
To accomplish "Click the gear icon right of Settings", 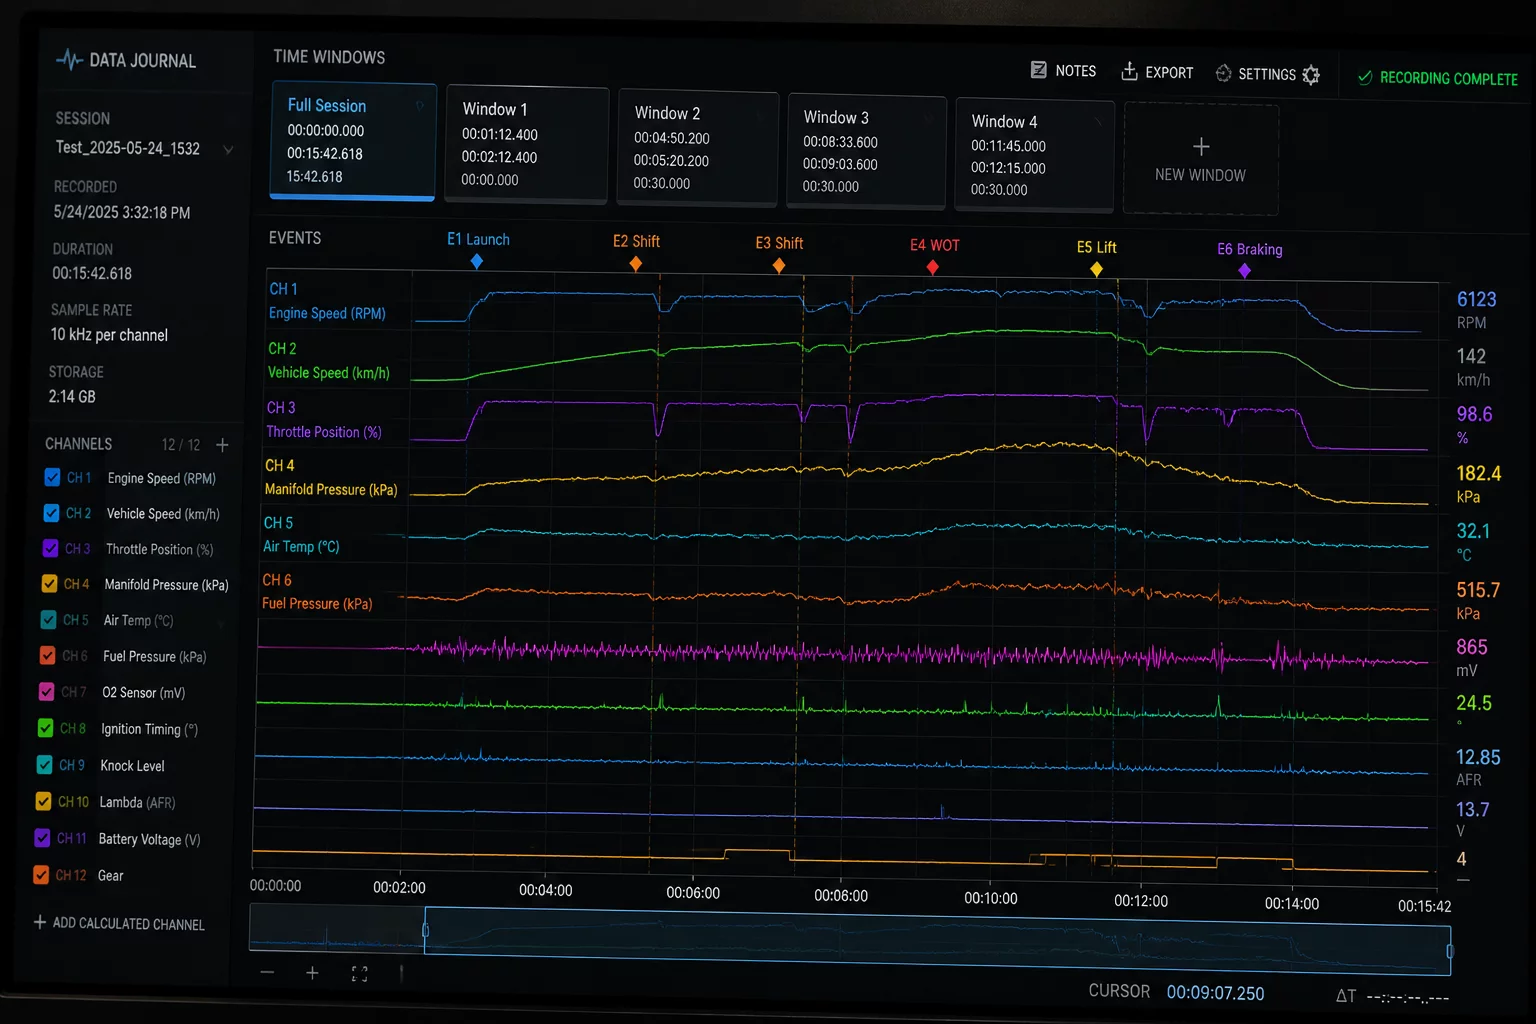I will [x=1311, y=75].
